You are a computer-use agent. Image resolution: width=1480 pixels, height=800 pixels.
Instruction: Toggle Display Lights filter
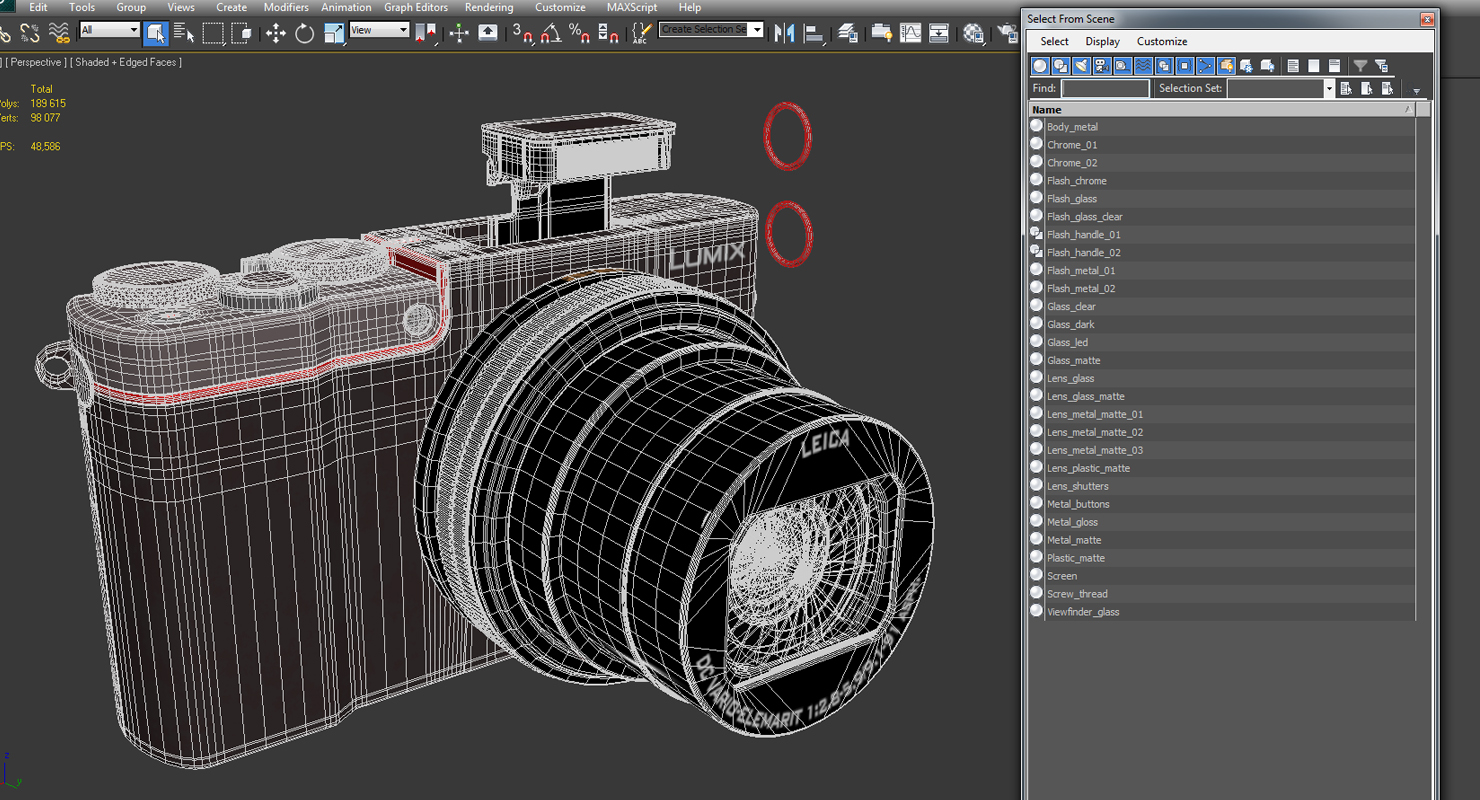click(x=1081, y=66)
